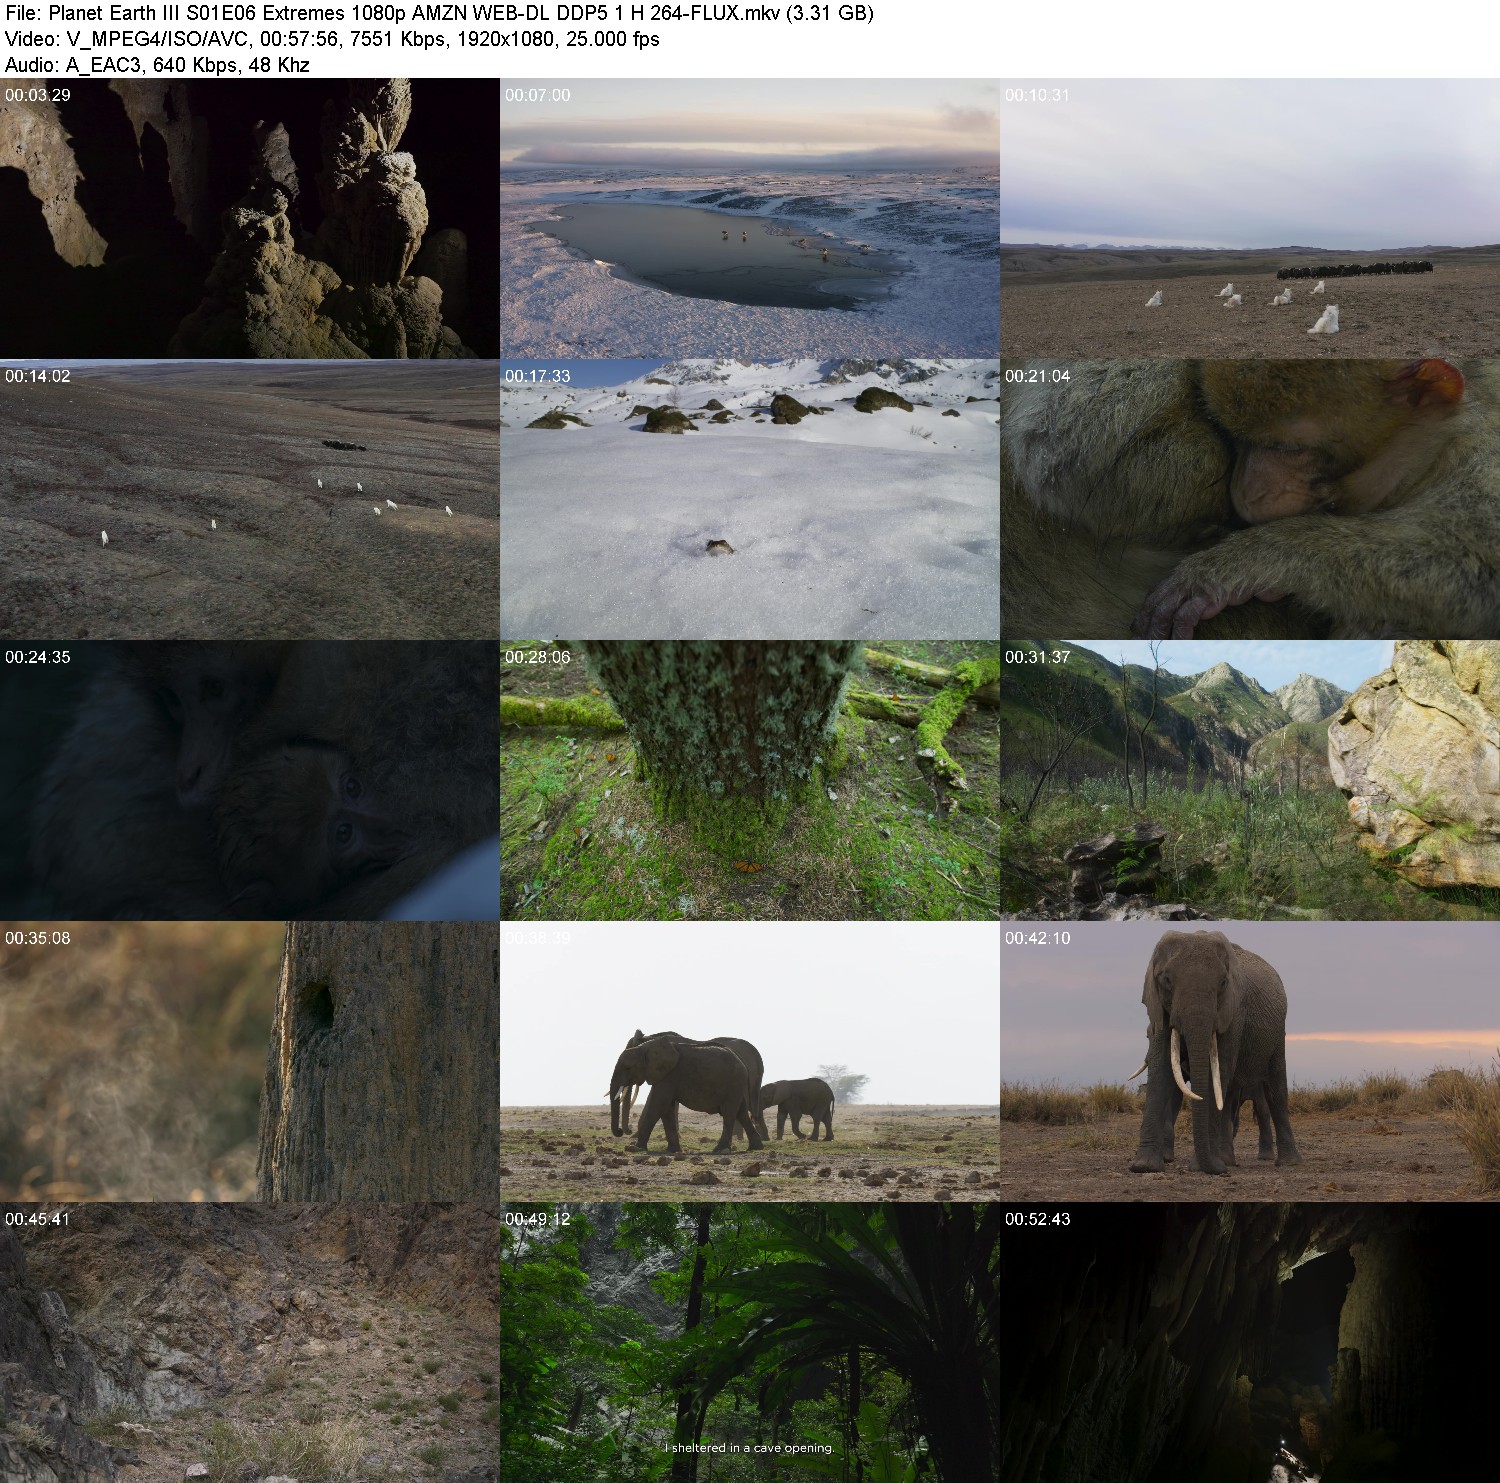Click the timestamp label 00:28:06

click(537, 657)
